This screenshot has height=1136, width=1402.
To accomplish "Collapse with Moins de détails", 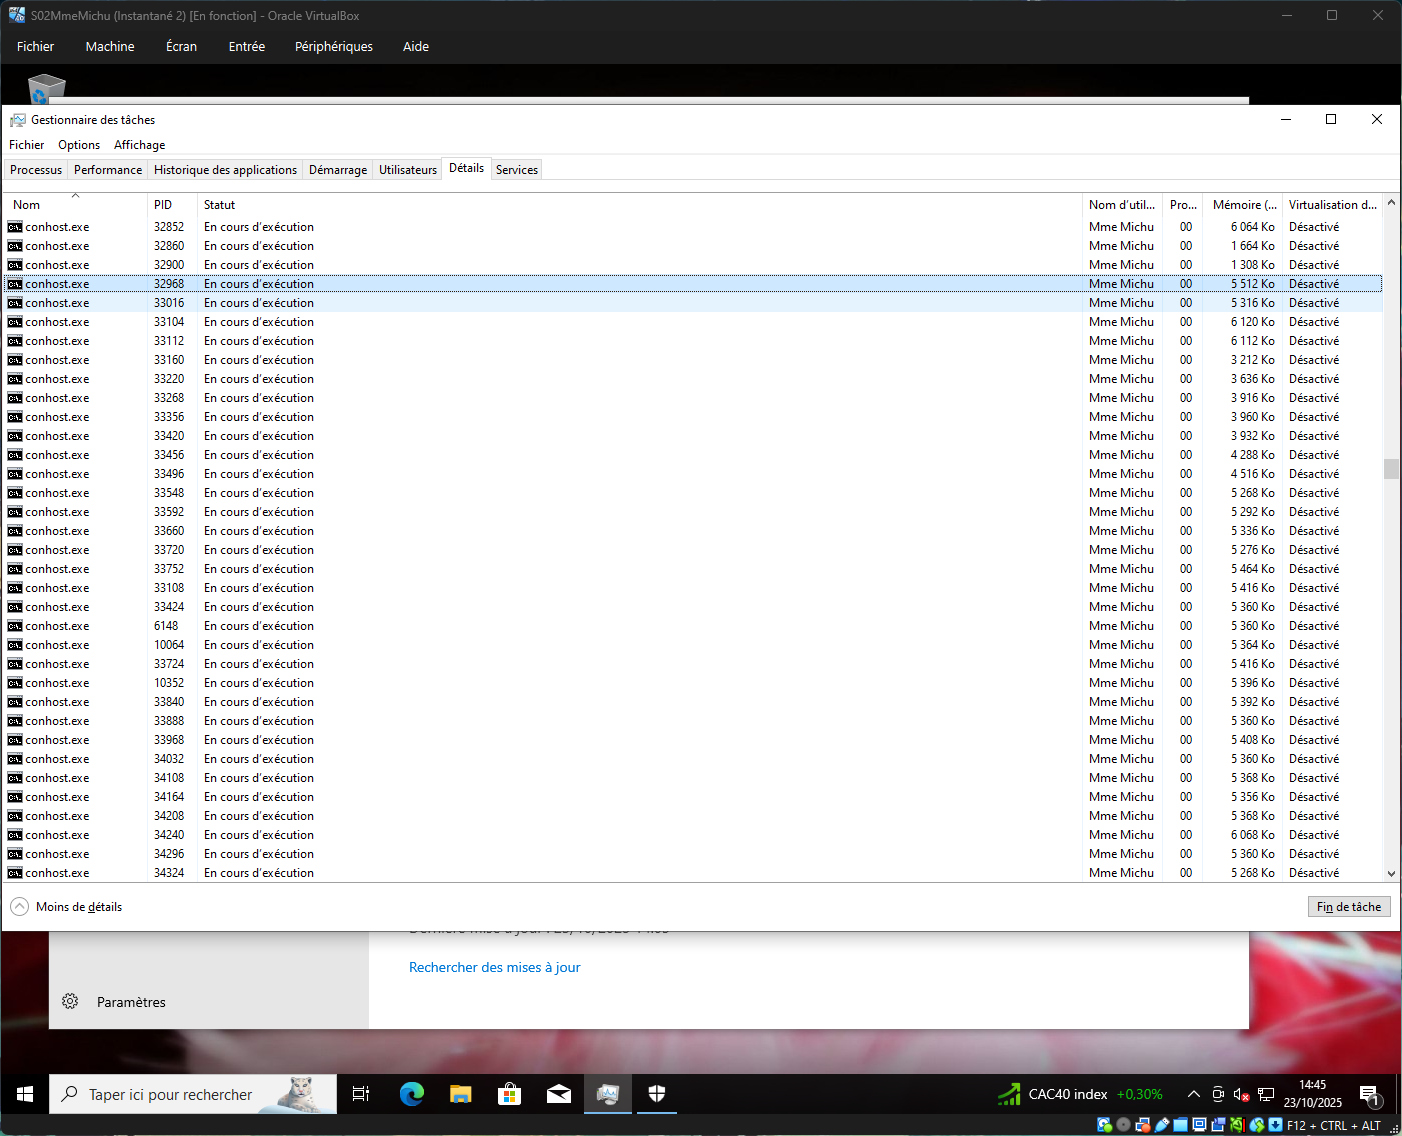I will [x=68, y=907].
